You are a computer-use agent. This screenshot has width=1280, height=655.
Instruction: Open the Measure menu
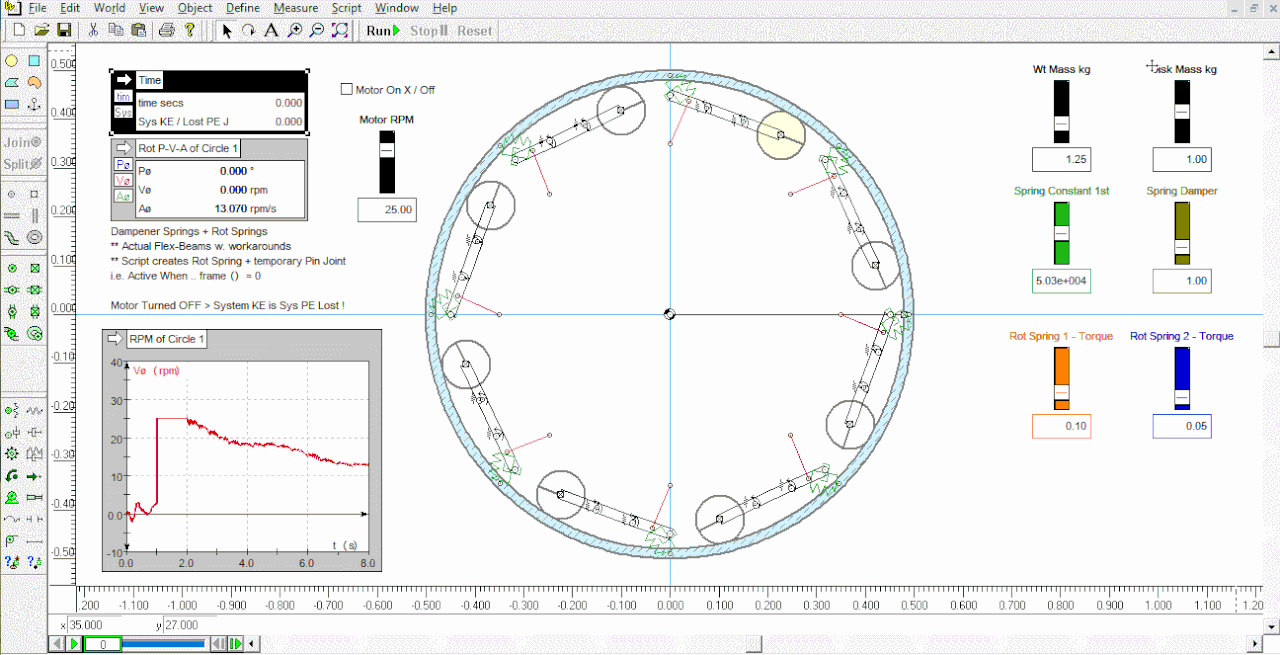coord(296,8)
